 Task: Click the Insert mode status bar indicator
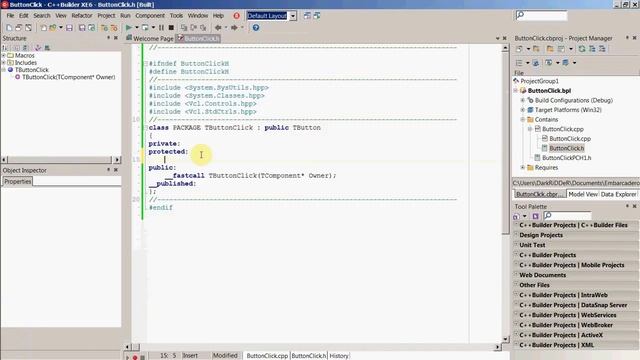190,356
